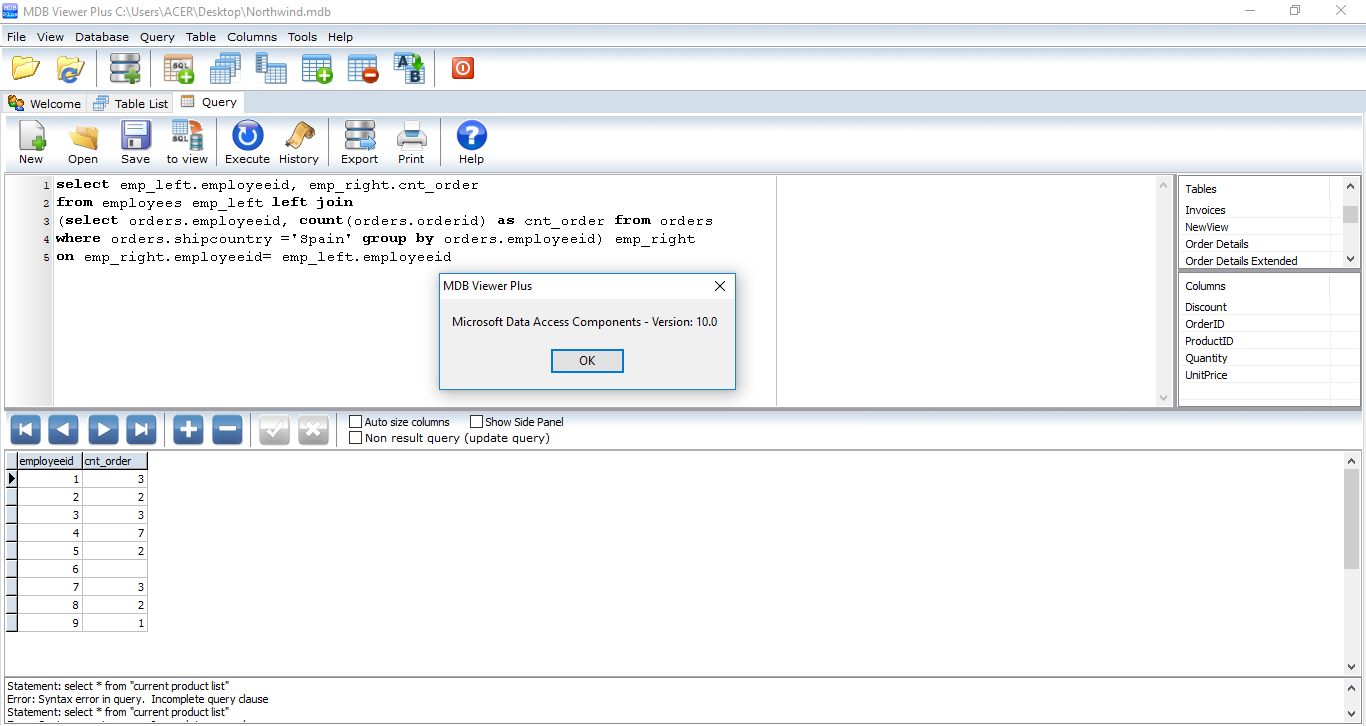Select Order Details Extended in Tables list
The image size is (1366, 726).
[x=1241, y=261]
